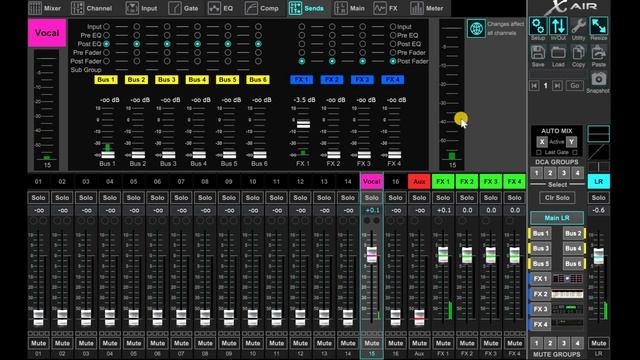This screenshot has height=360, width=640.
Task: Click the globe icon affecting all channels
Action: click(476, 29)
